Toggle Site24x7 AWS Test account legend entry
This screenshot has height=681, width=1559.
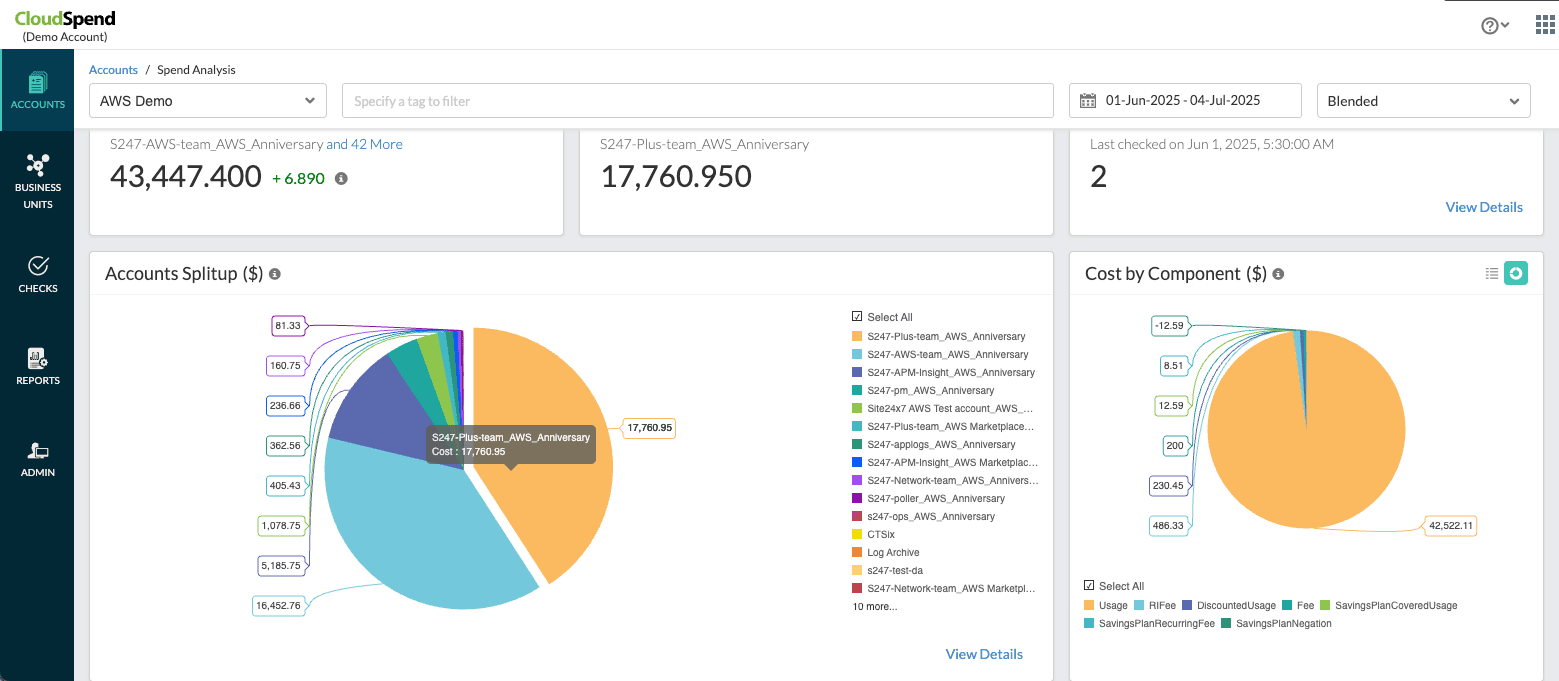(x=942, y=408)
